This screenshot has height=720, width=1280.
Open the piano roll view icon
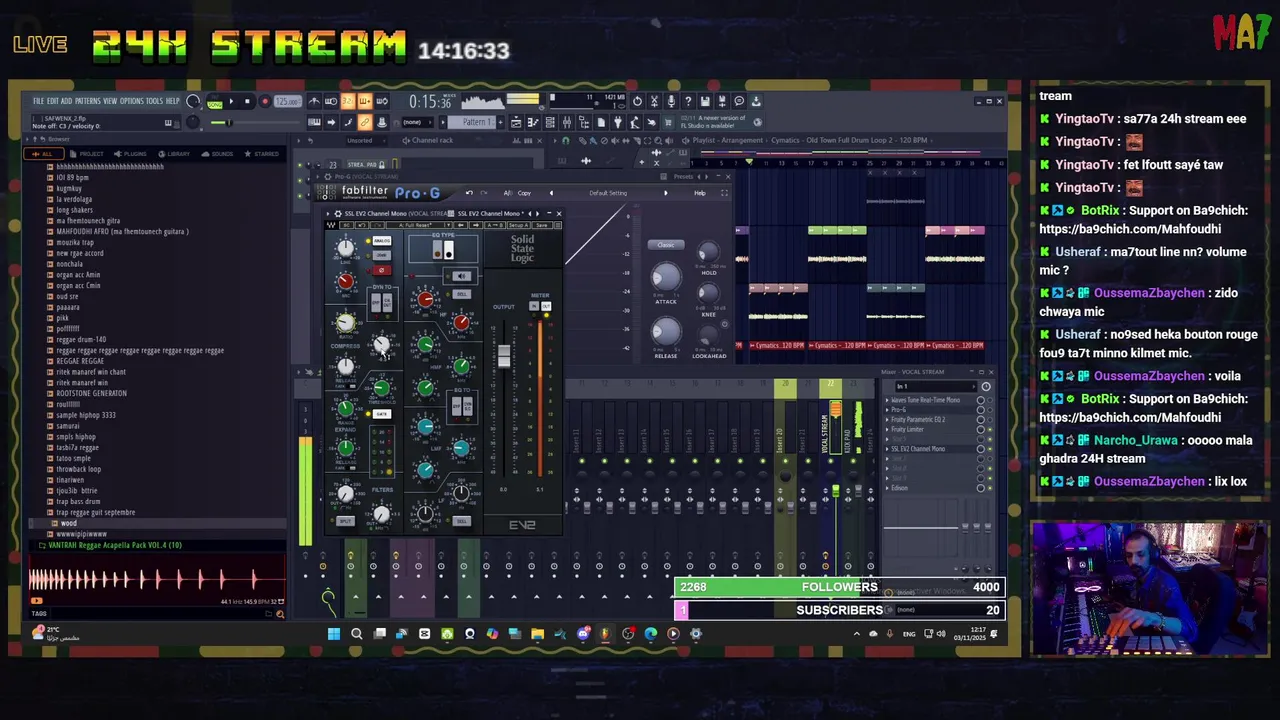pos(533,122)
